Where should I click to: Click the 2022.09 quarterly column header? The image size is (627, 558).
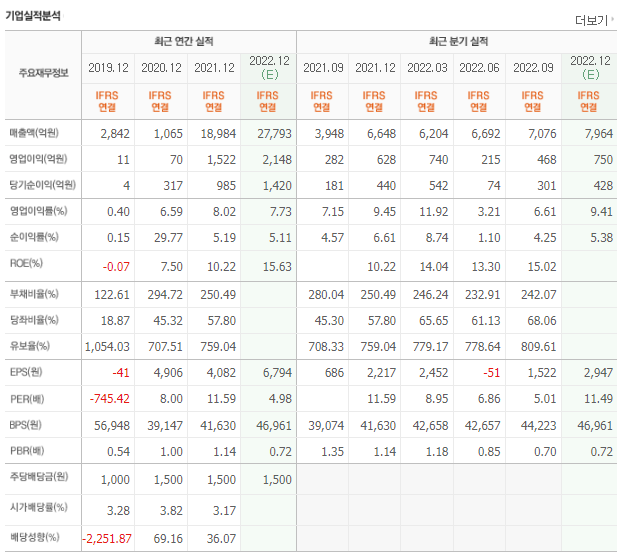(x=533, y=68)
